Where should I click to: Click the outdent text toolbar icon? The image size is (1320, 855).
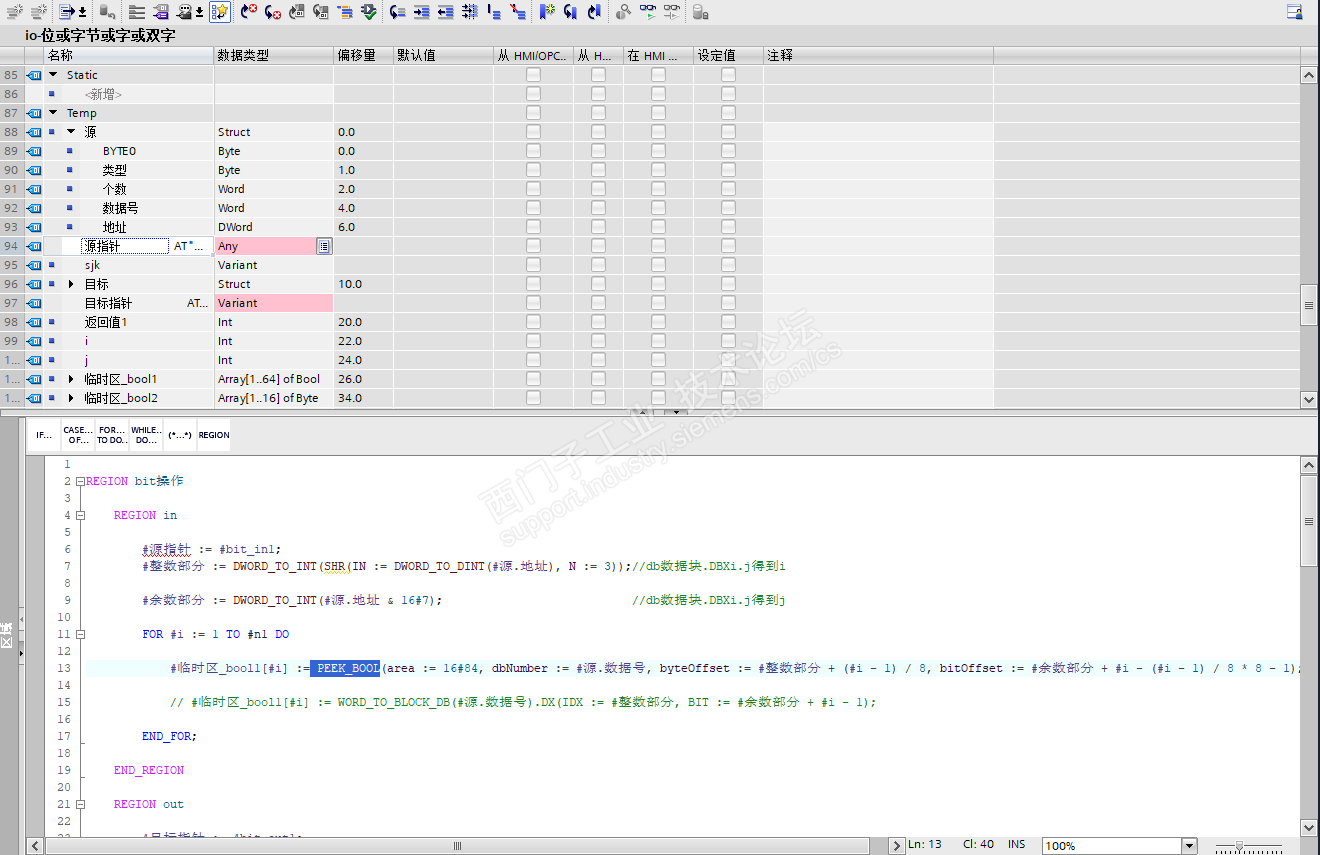tap(446, 12)
